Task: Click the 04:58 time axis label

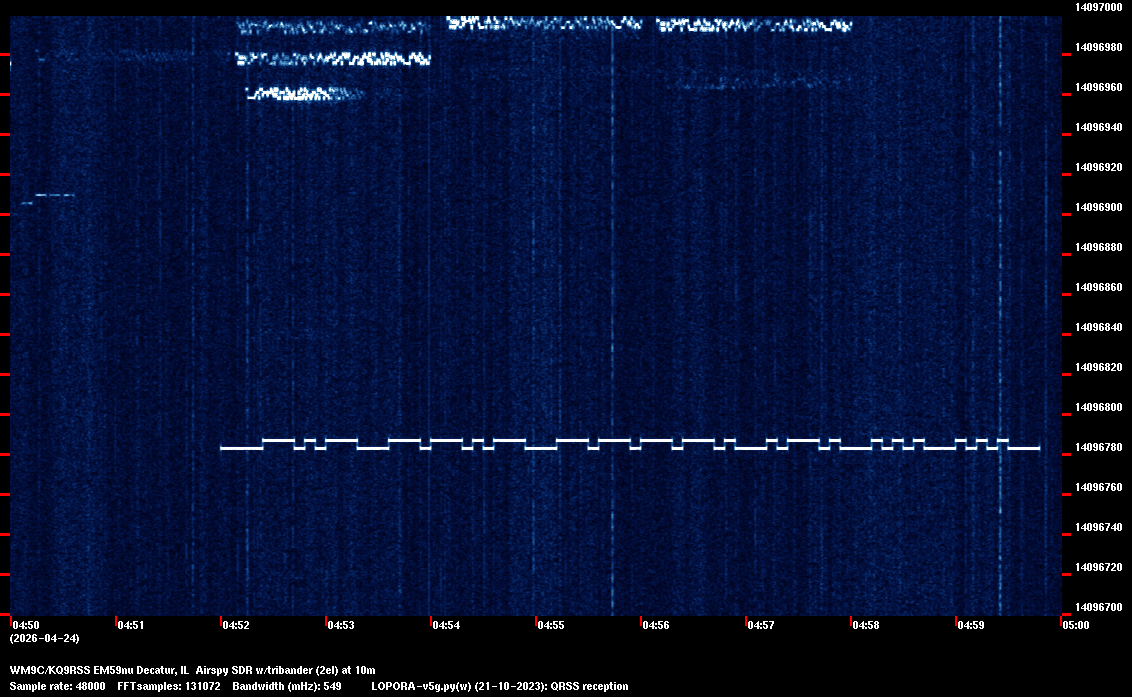Action: (866, 626)
